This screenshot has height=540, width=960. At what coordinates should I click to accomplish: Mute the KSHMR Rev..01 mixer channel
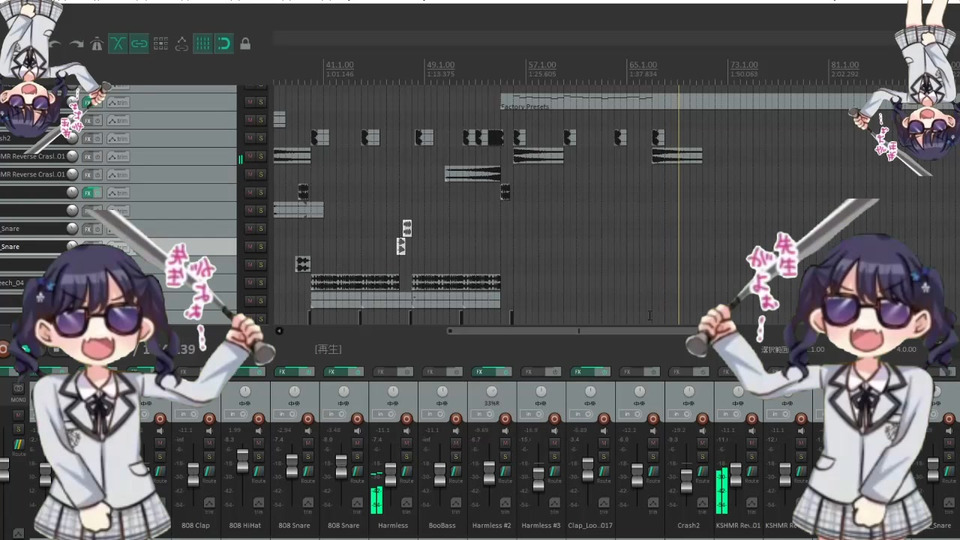pos(752,443)
